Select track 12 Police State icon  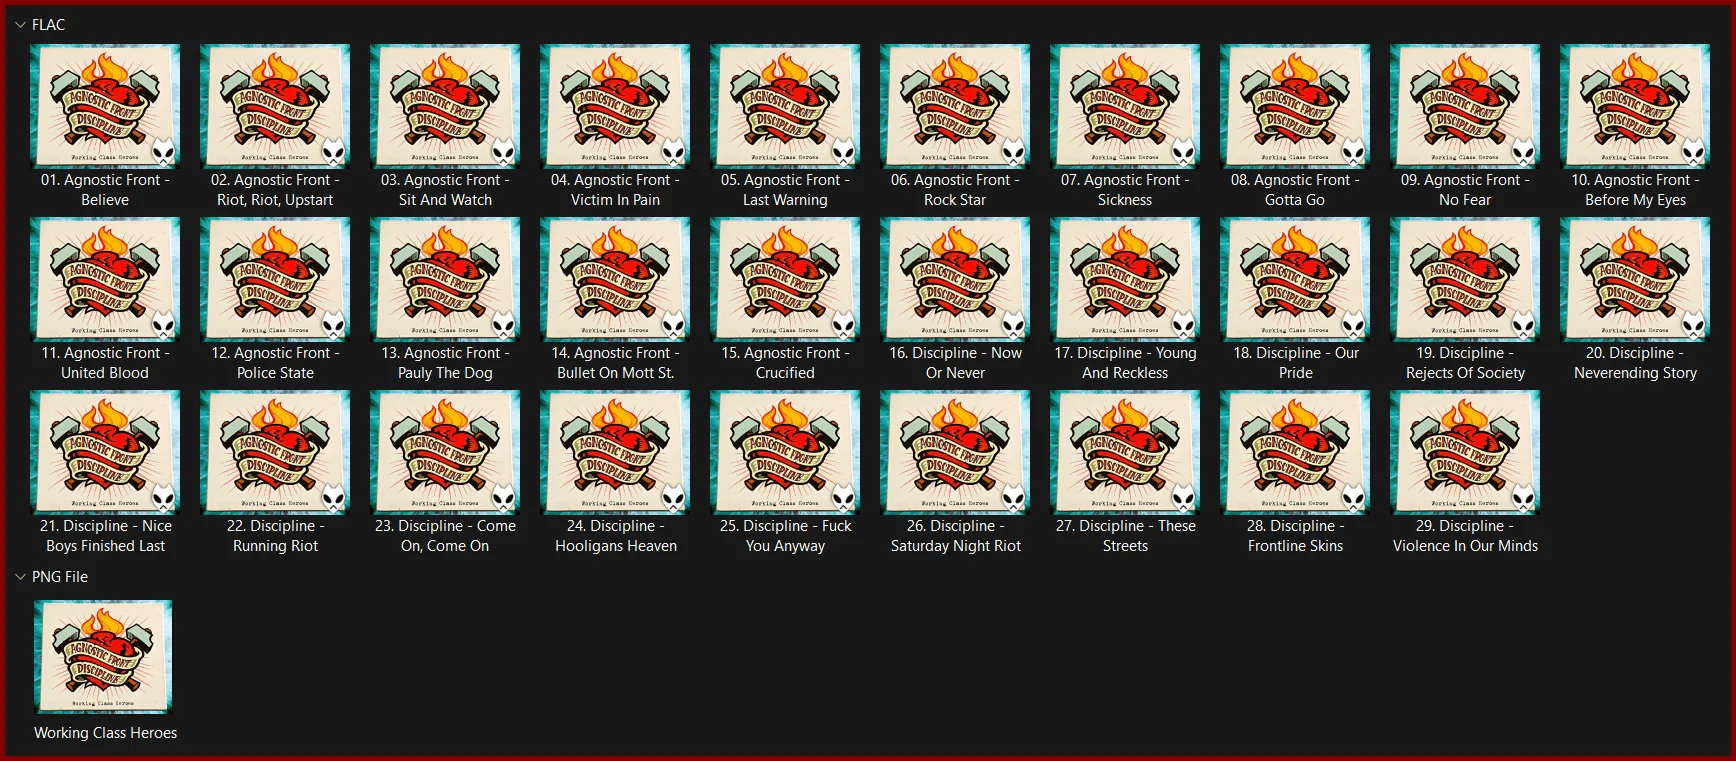275,279
